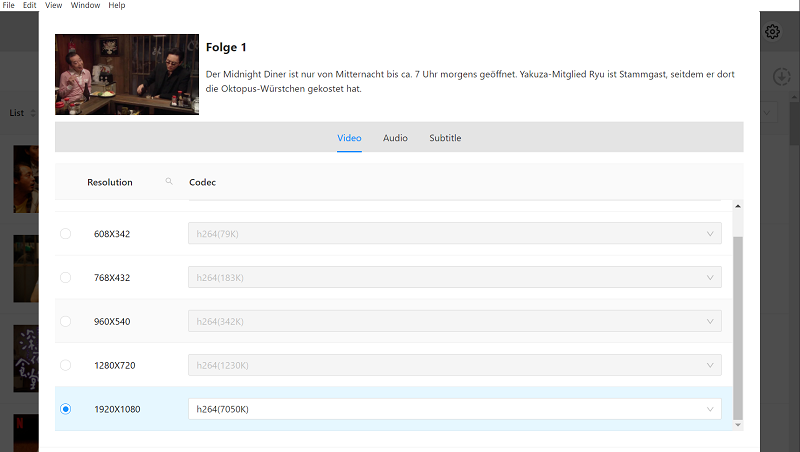
Task: Click the resolution list scrollbar up arrow
Action: point(738,206)
